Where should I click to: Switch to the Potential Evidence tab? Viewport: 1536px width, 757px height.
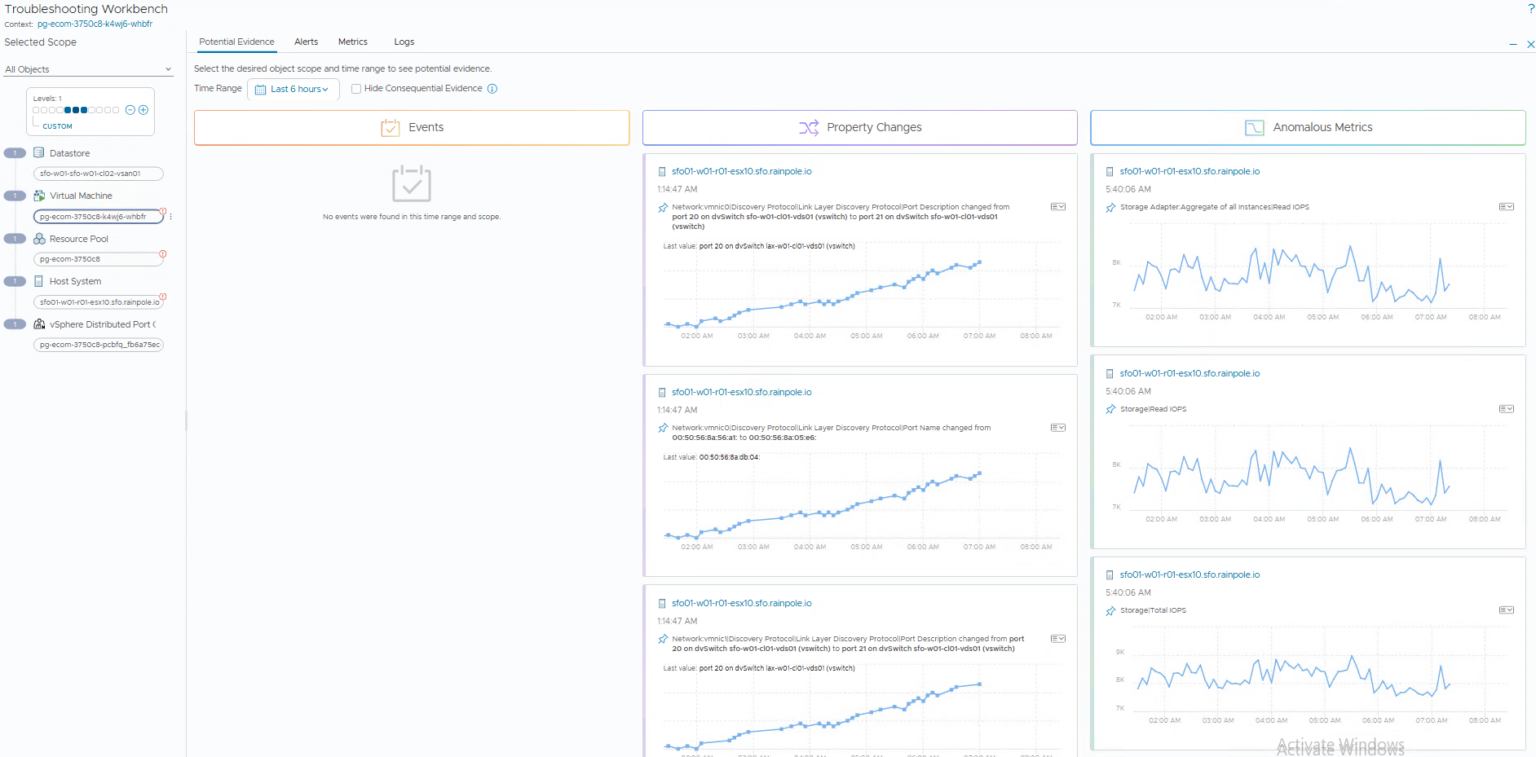click(237, 42)
